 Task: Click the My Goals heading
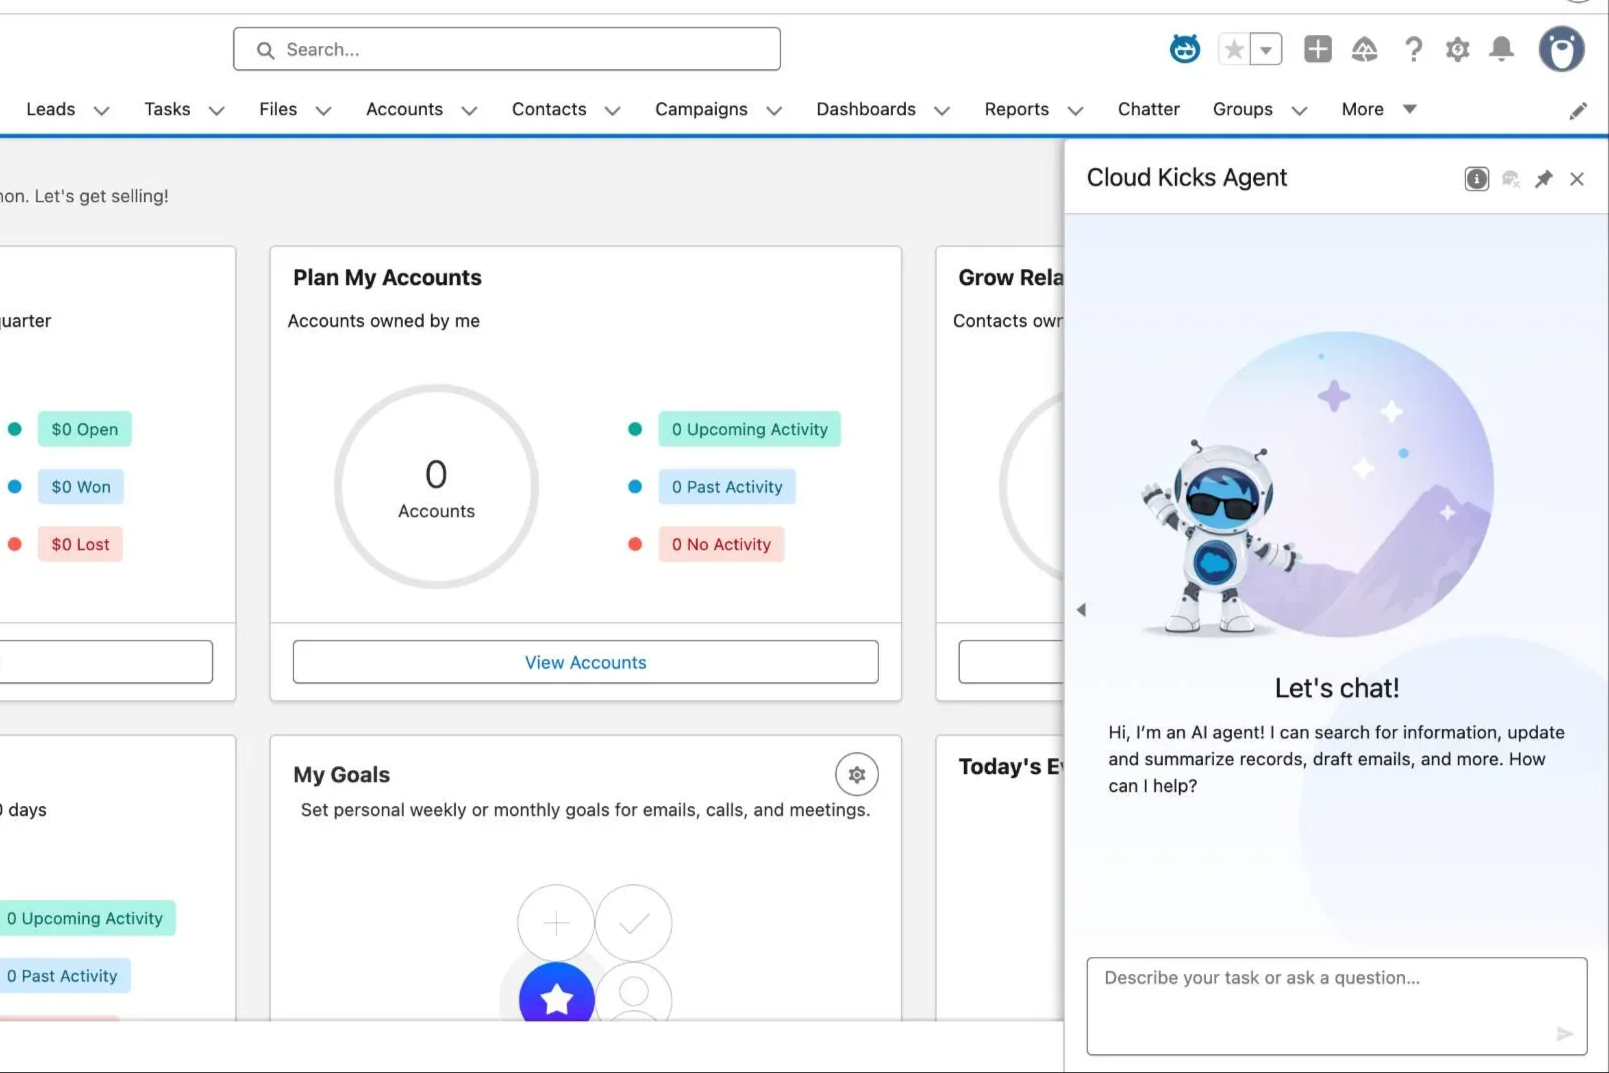342,775
